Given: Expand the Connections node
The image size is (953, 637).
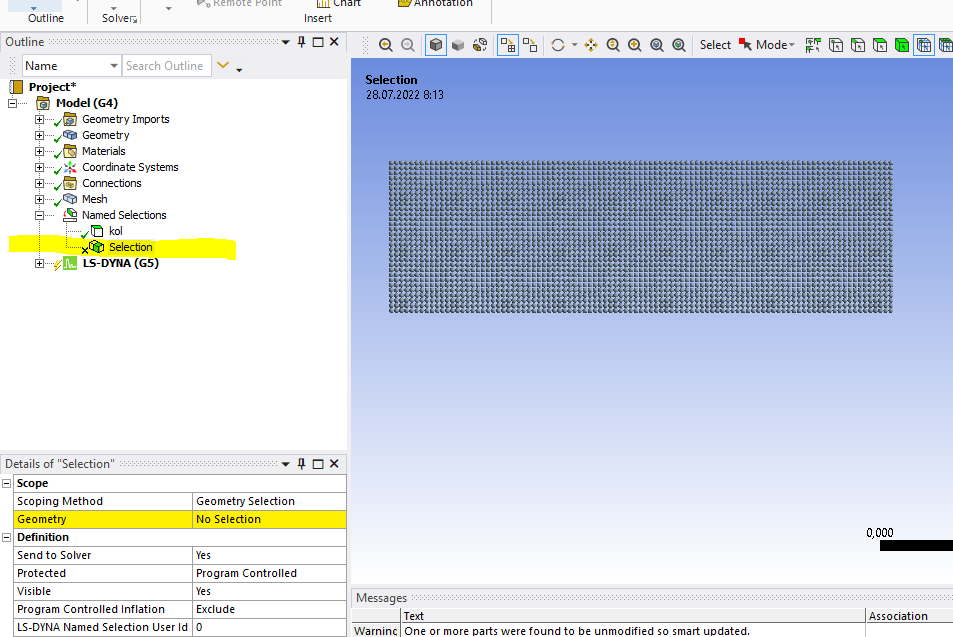Looking at the screenshot, I should click(x=40, y=183).
